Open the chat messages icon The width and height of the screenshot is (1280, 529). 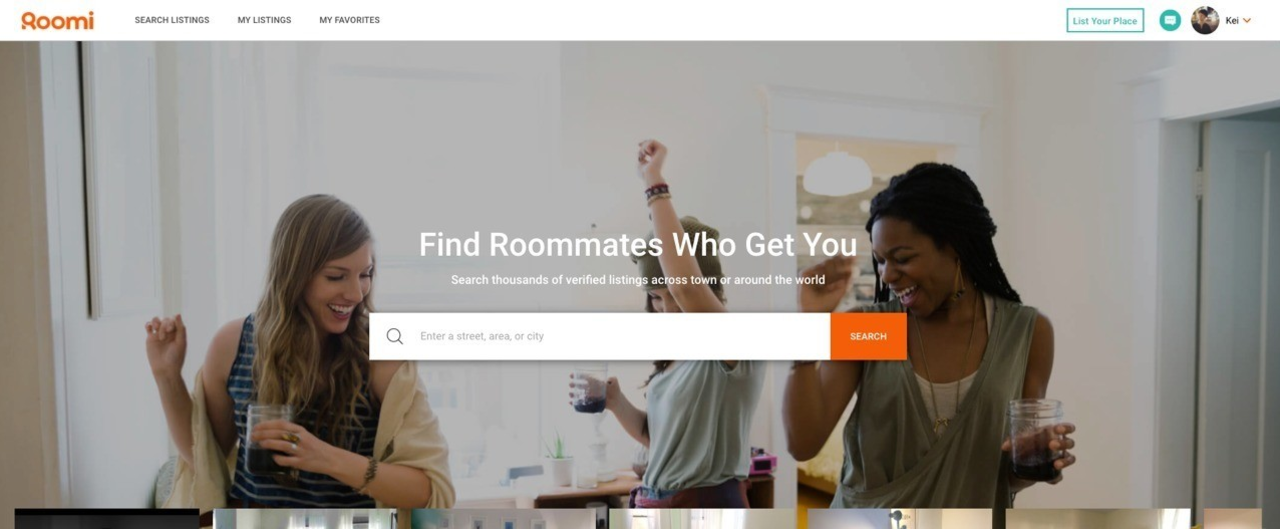(1169, 20)
